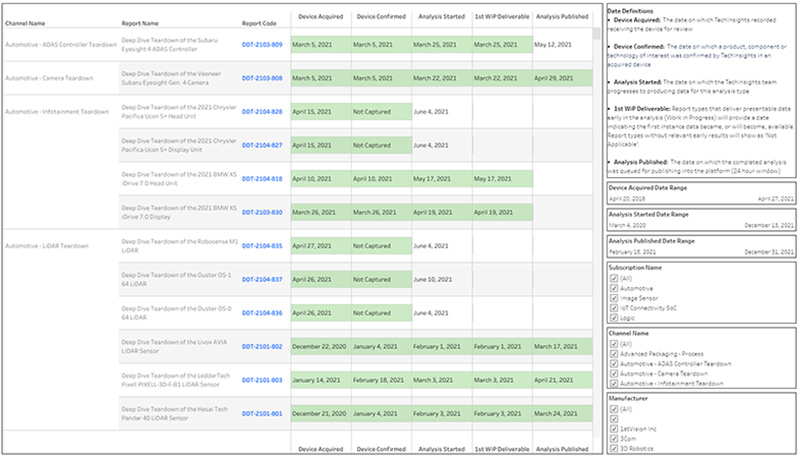Click the table's vertical scrollbar thumb
This screenshot has height=457, width=800.
[596, 34]
